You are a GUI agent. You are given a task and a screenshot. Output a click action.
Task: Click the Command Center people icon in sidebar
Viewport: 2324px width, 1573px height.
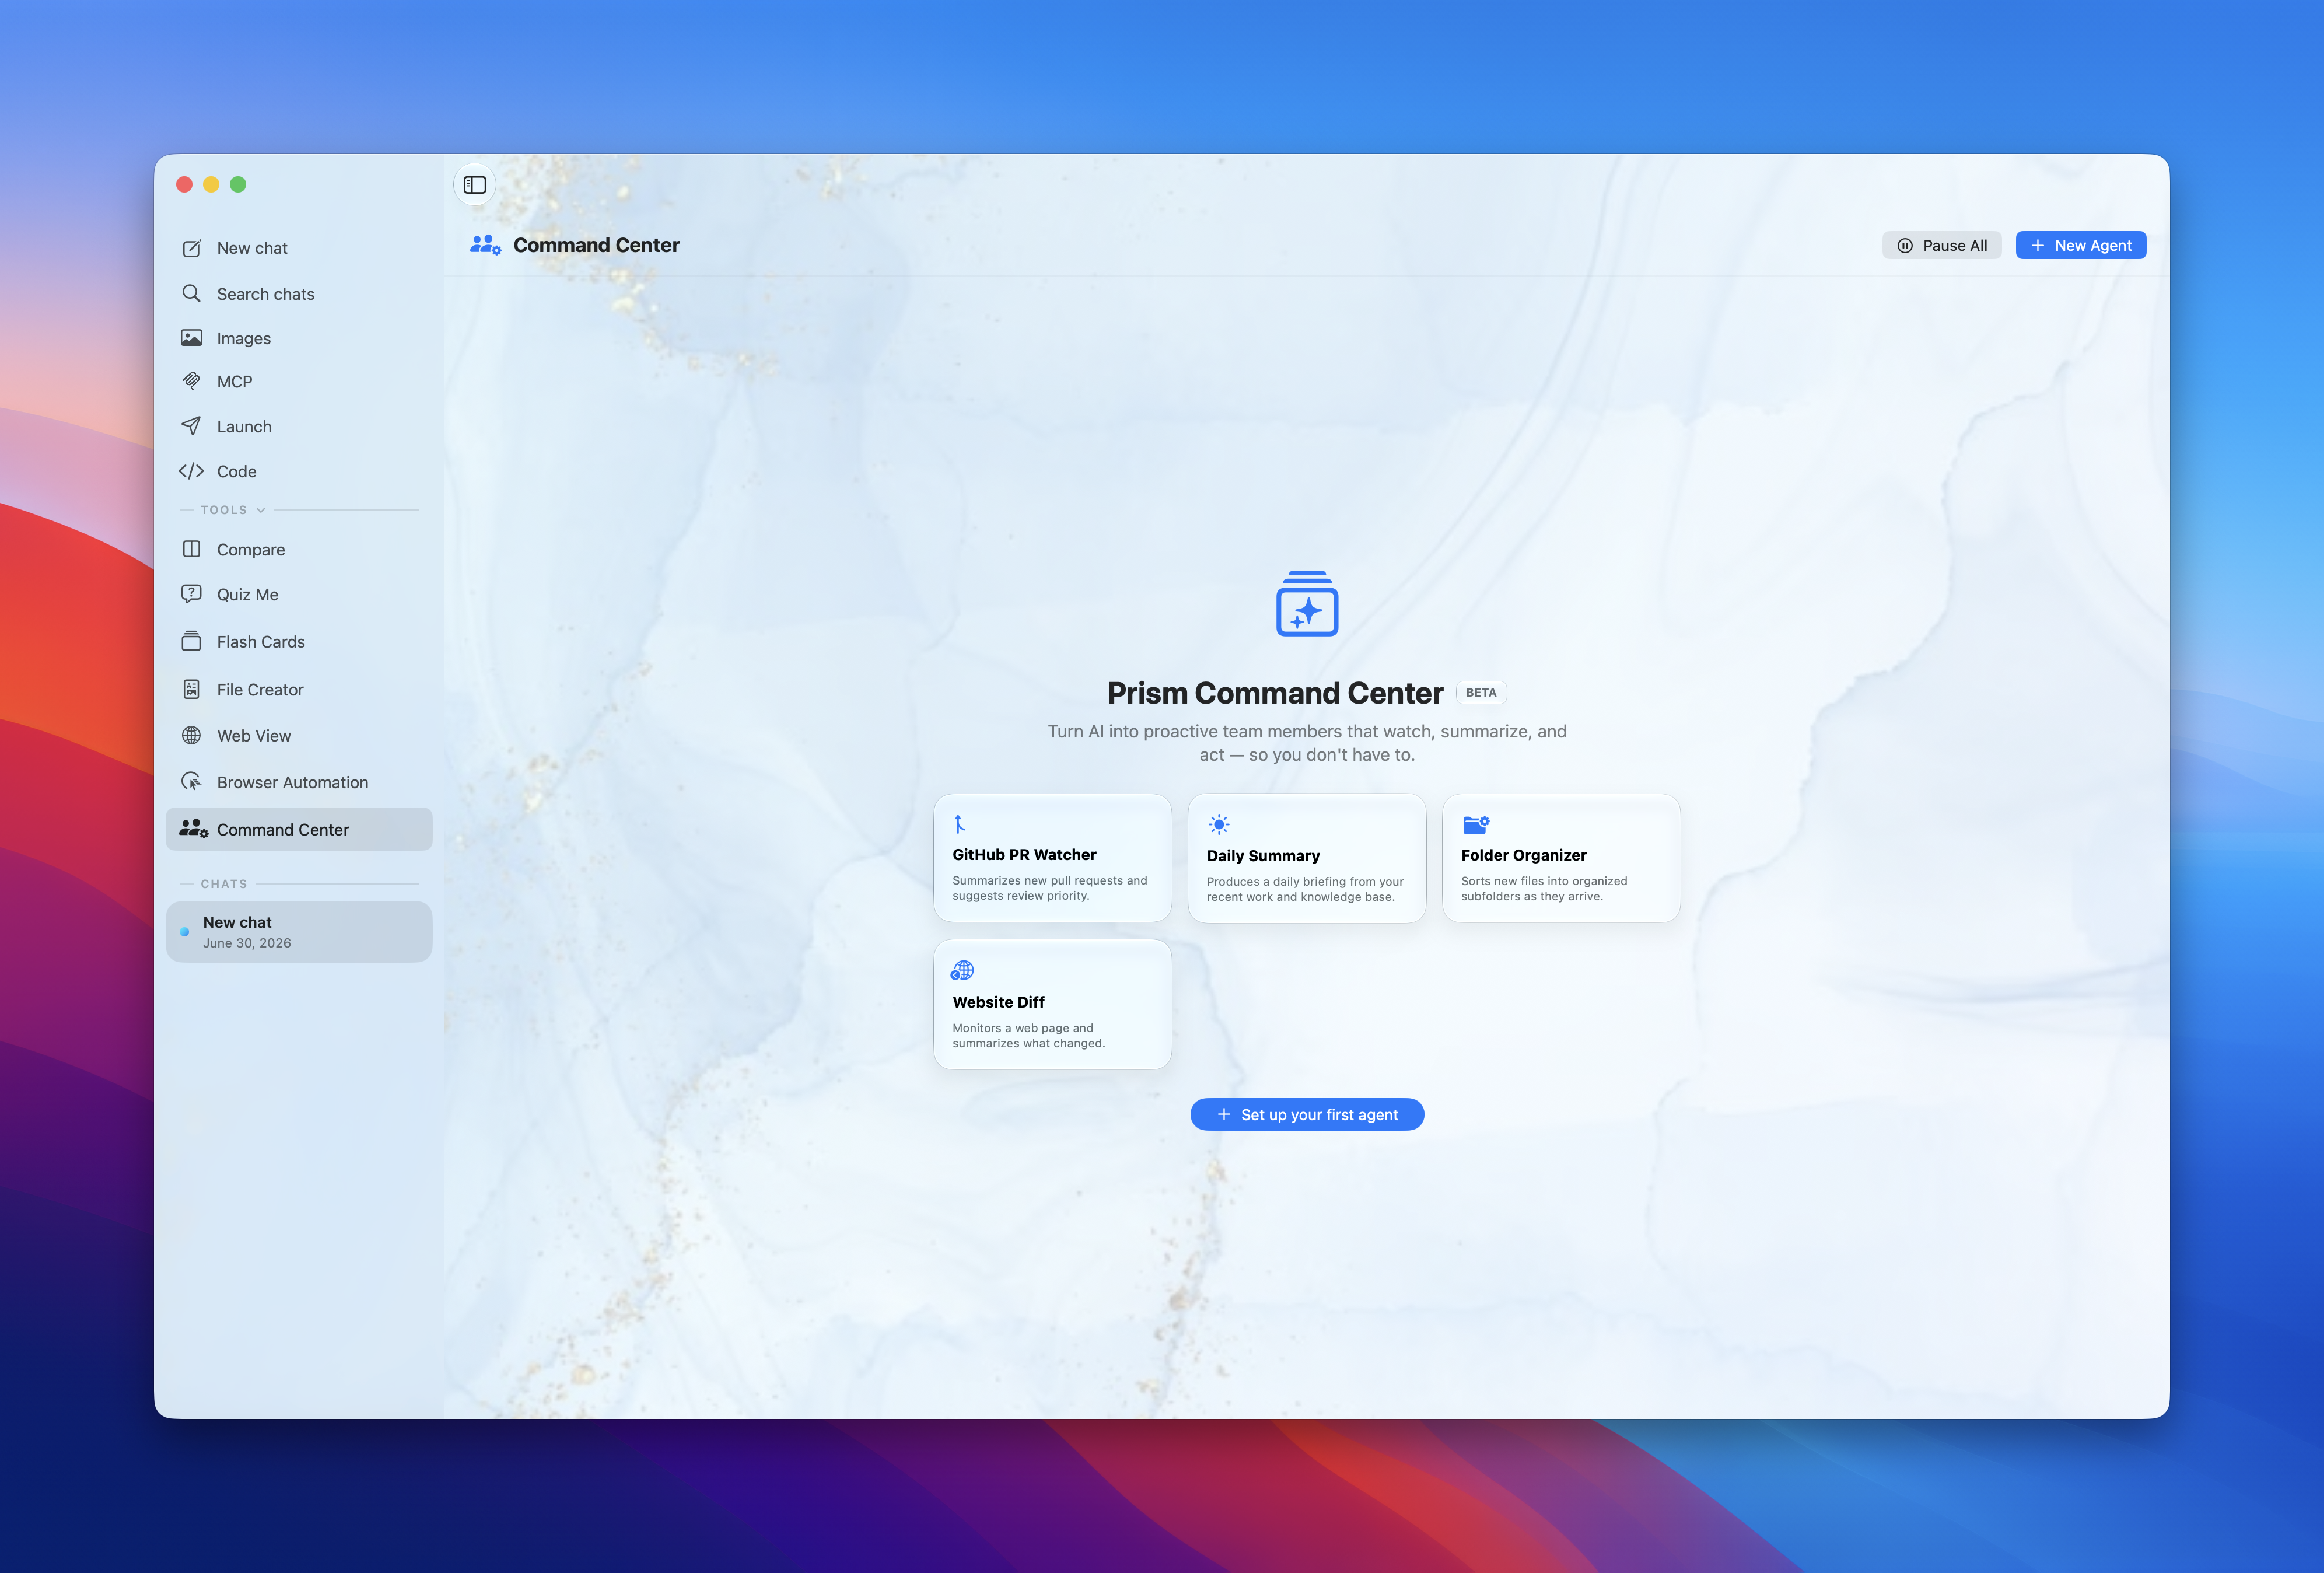coord(194,829)
